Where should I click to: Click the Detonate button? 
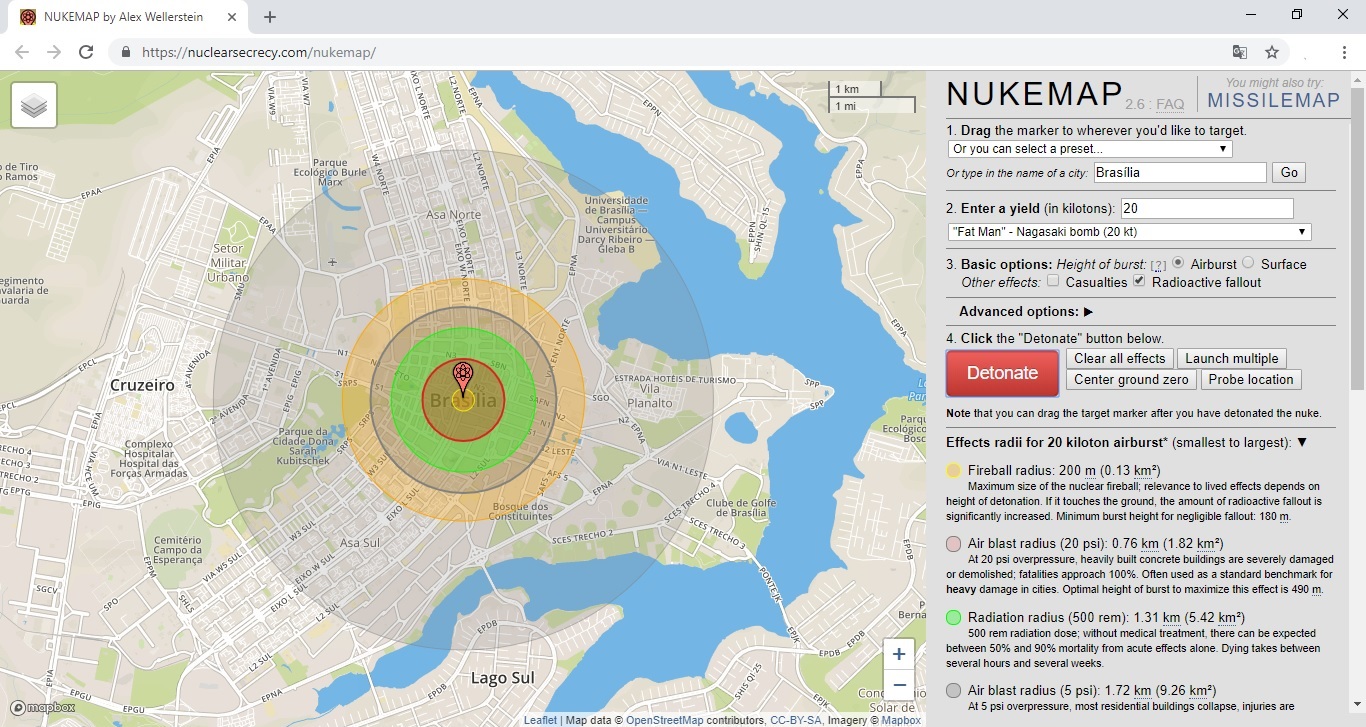point(1002,373)
